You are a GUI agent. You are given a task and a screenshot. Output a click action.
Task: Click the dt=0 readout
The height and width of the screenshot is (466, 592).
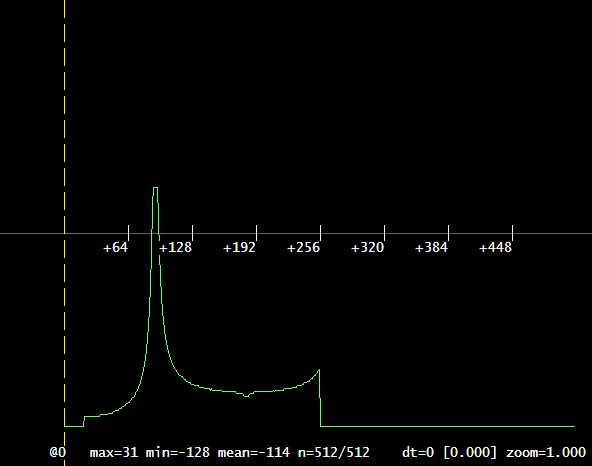click(418, 452)
